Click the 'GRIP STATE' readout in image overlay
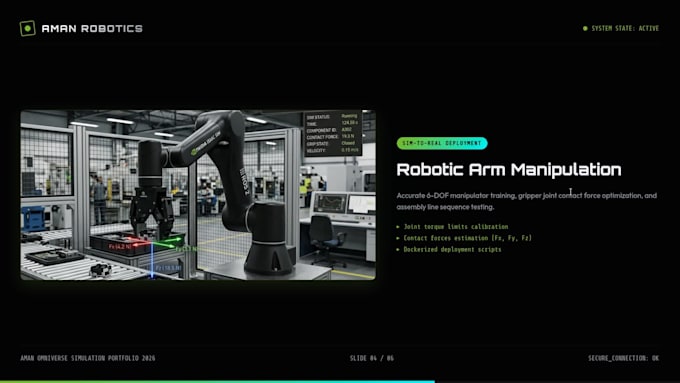 [x=331, y=144]
